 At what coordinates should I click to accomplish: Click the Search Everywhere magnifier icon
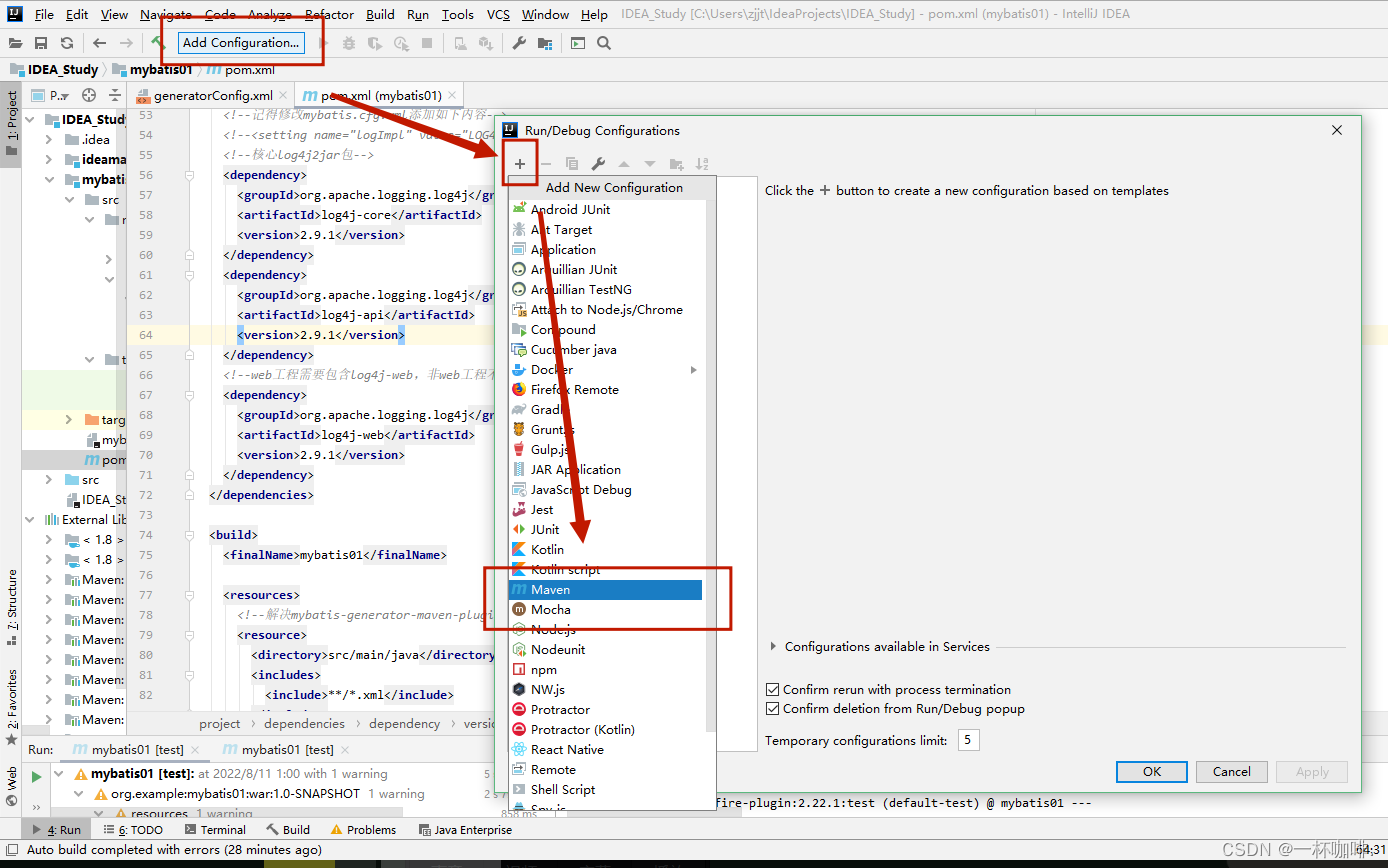point(604,43)
